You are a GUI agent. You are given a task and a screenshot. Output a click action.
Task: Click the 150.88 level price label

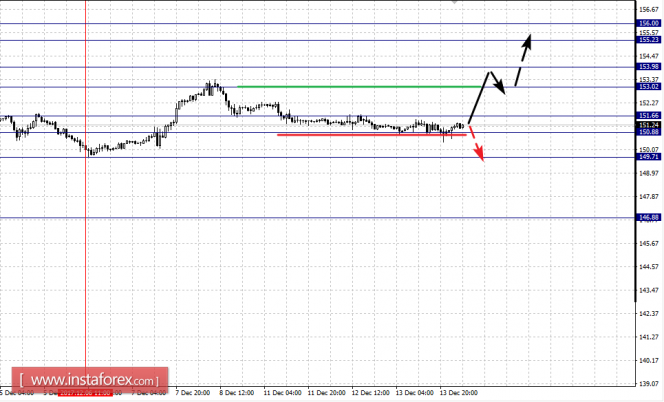(x=649, y=132)
